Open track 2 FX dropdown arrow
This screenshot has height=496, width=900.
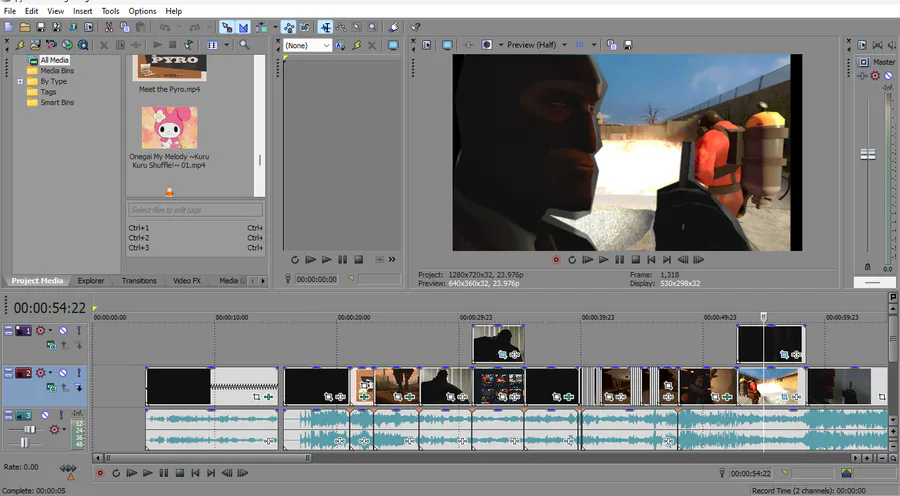pyautogui.click(x=50, y=373)
